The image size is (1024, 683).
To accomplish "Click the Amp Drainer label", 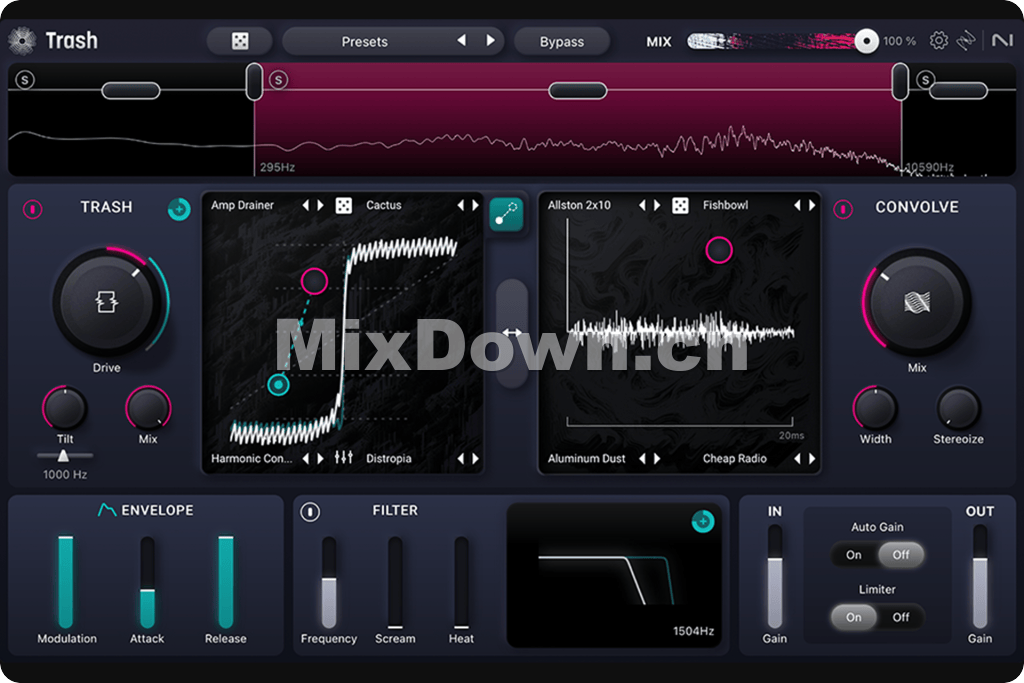I will tap(242, 205).
